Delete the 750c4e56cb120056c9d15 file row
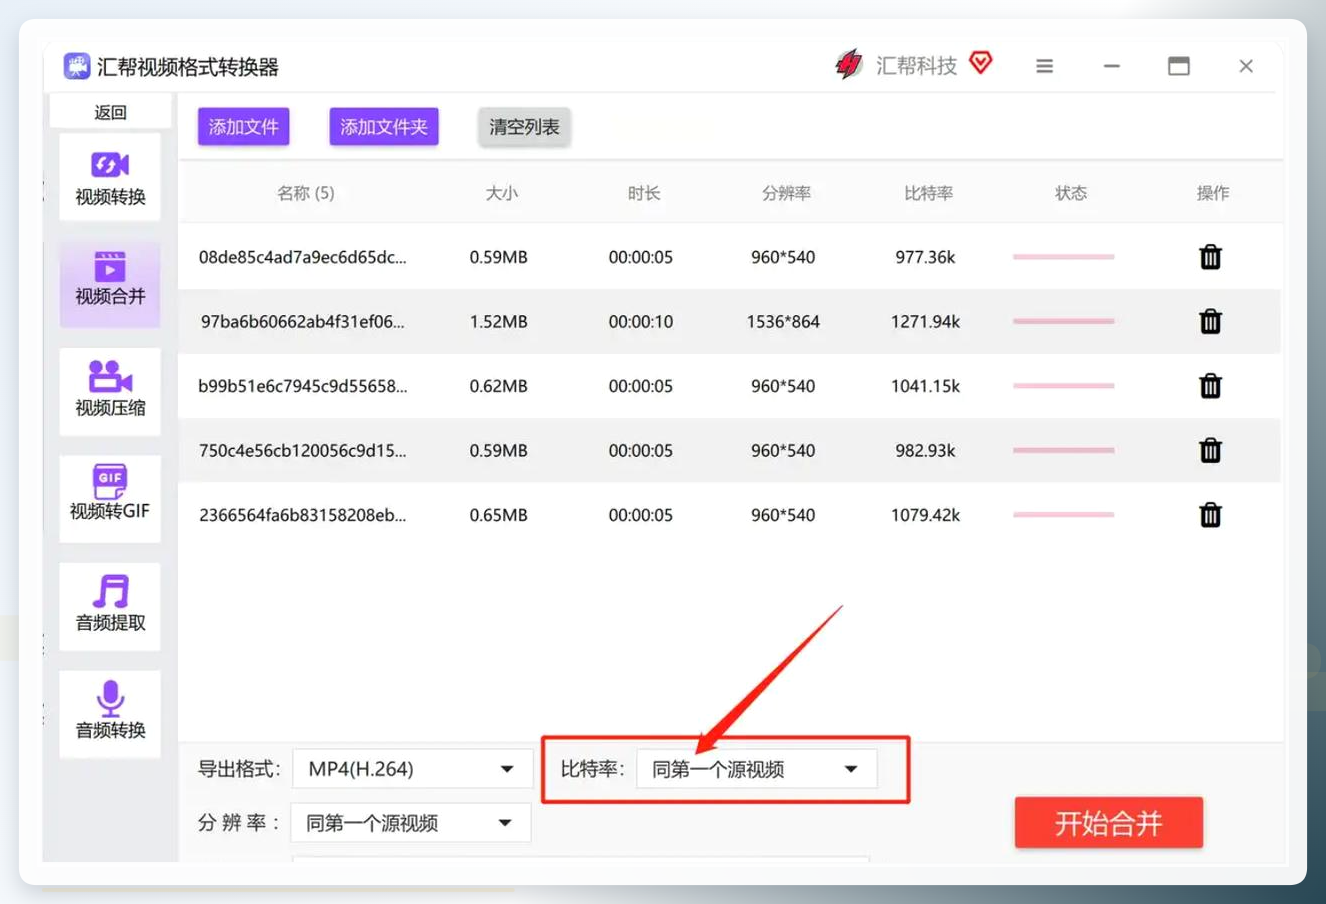1326x904 pixels. click(x=1210, y=450)
